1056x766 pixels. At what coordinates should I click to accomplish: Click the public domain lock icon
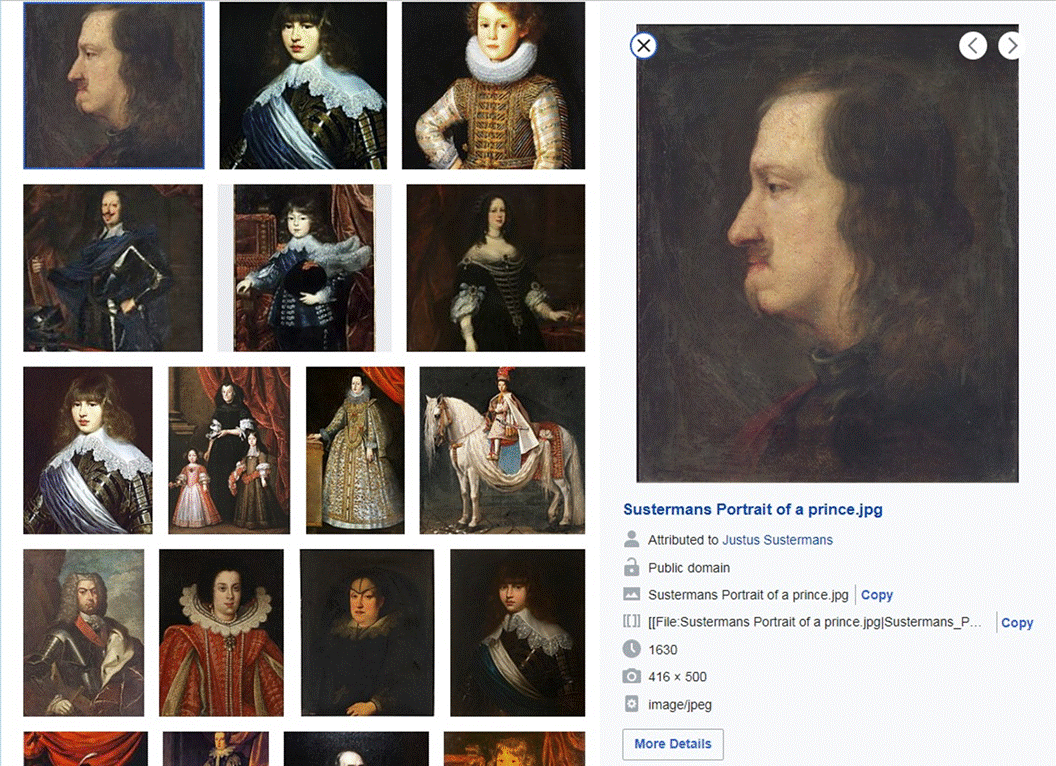pyautogui.click(x=631, y=568)
